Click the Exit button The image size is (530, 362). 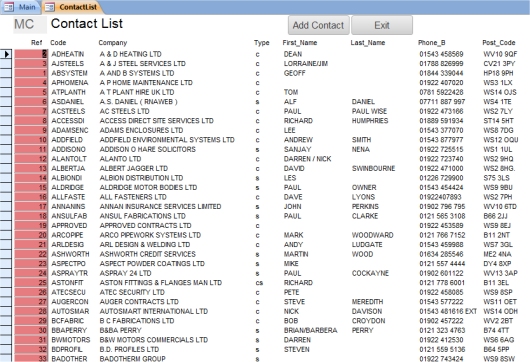click(382, 25)
